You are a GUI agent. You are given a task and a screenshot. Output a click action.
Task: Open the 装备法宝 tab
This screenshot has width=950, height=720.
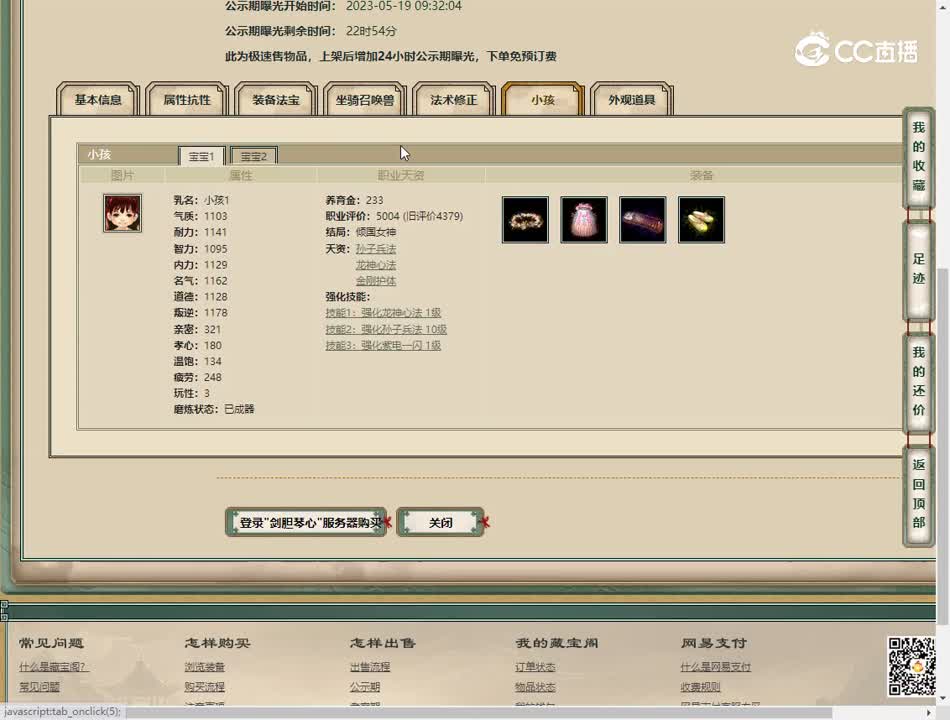[x=275, y=99]
